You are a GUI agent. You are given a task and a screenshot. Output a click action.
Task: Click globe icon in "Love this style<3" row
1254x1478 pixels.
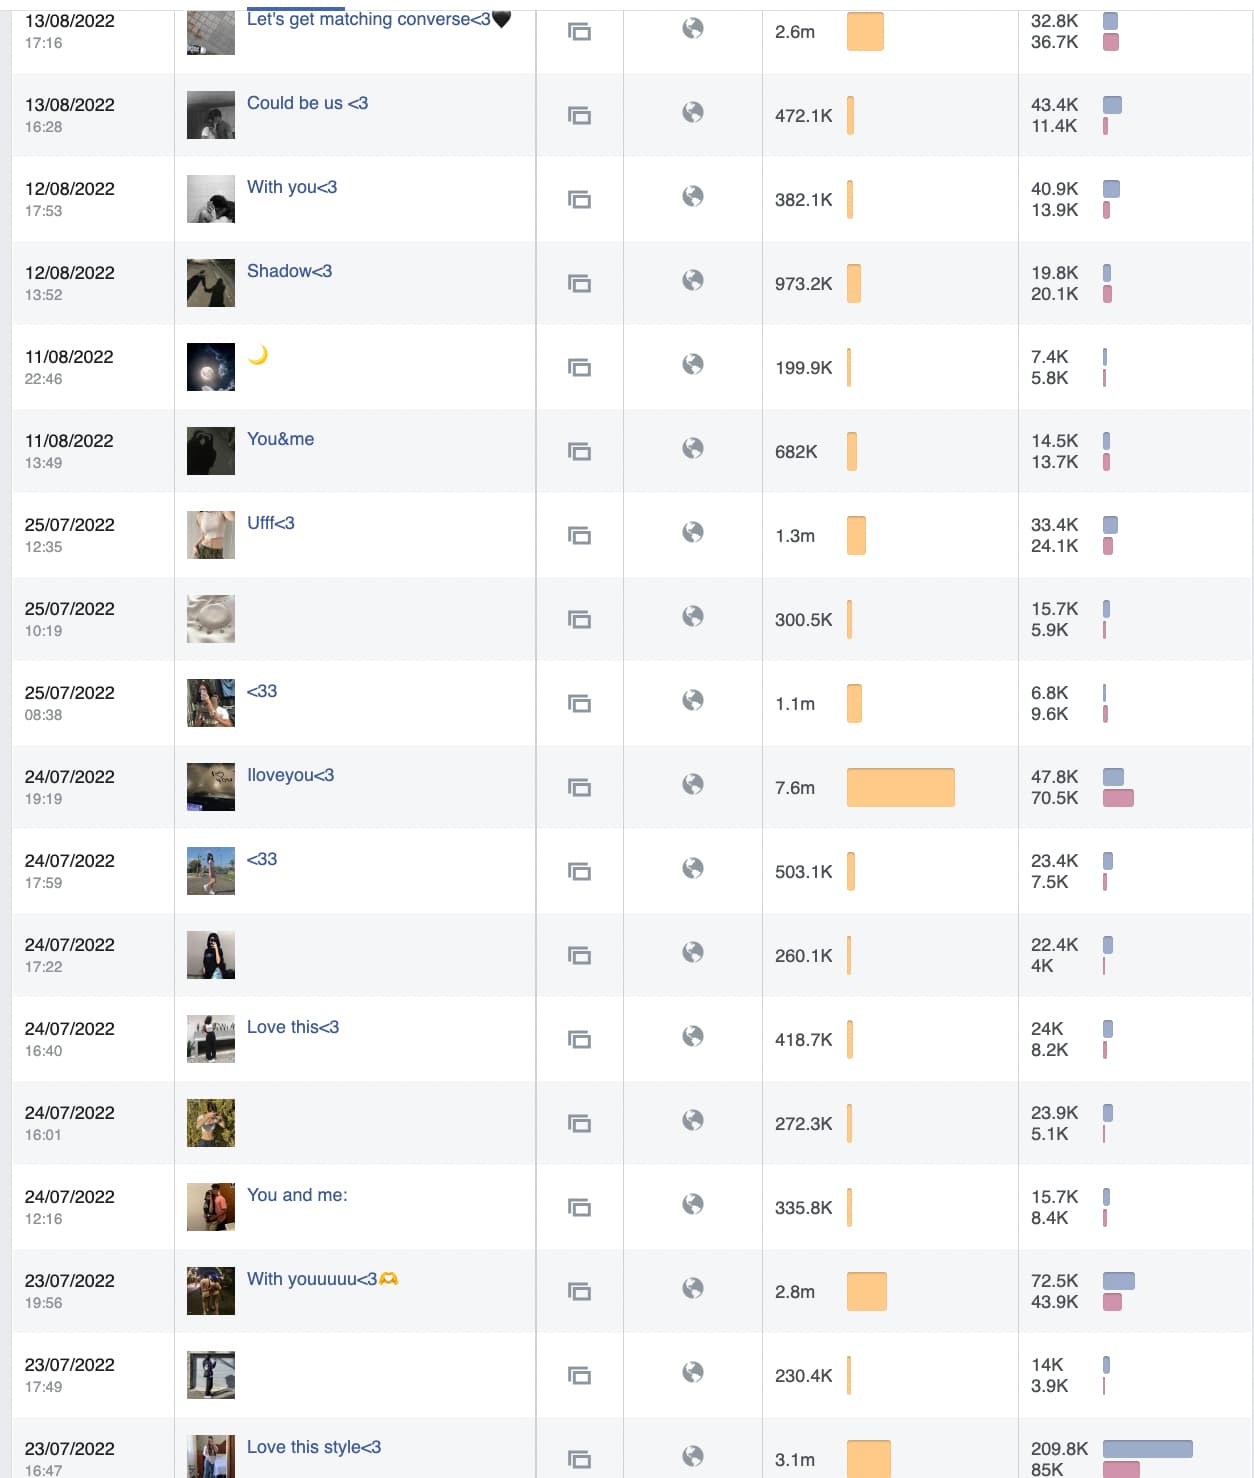click(x=693, y=1456)
